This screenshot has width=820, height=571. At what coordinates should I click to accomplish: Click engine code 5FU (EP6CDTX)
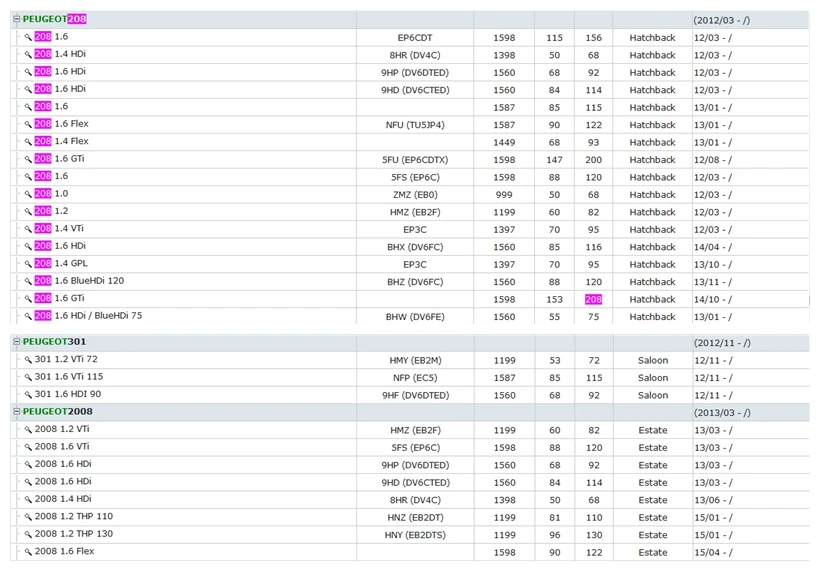click(x=415, y=159)
